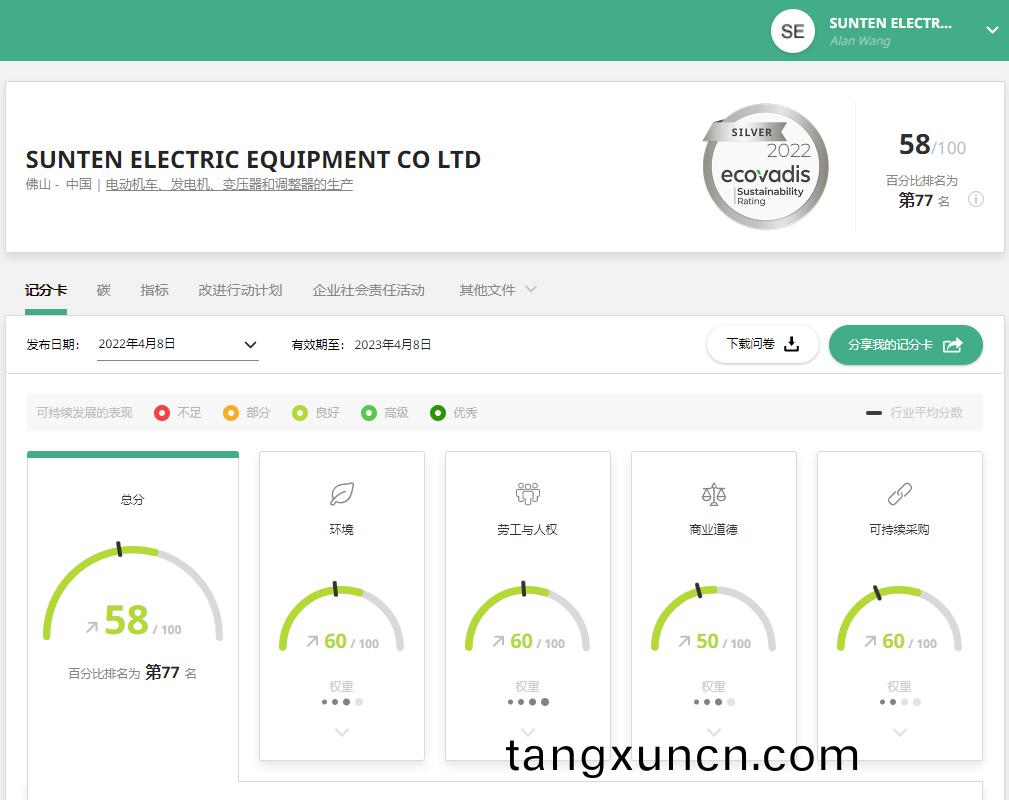Open the 指标 tab
Screen dimensions: 1009x800
point(154,290)
